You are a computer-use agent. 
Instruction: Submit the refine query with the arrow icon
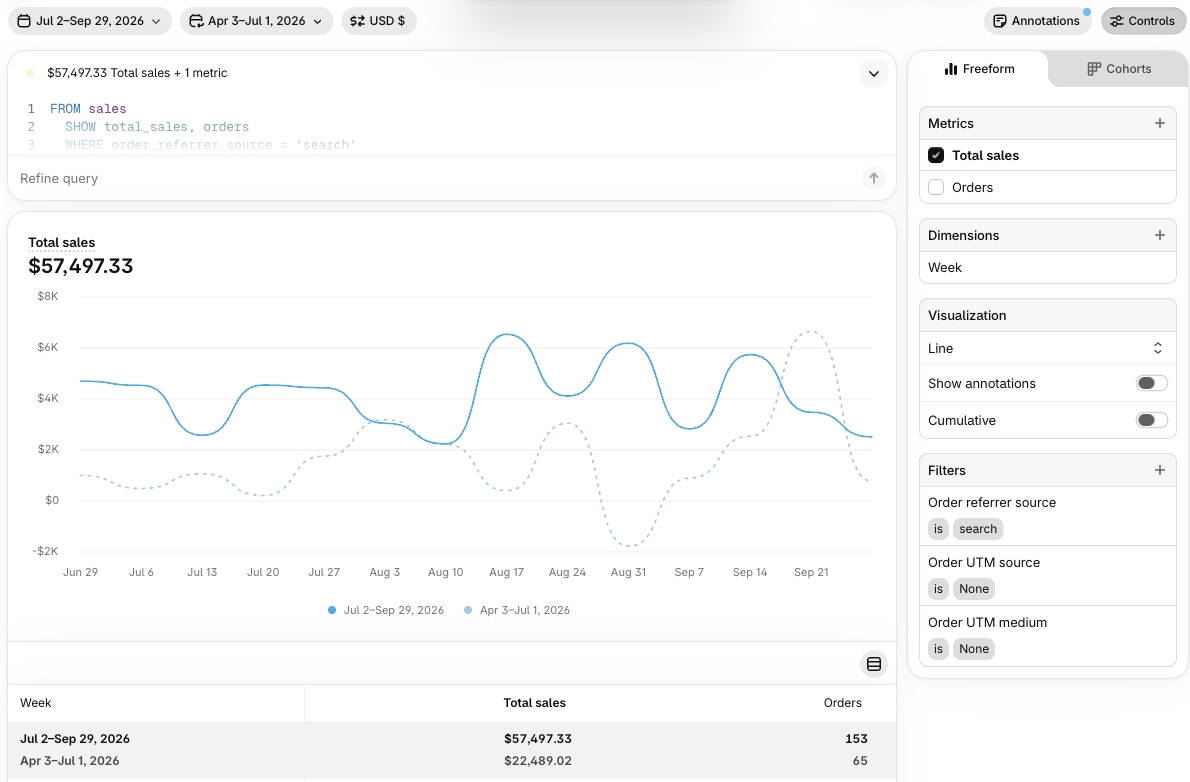pos(874,178)
